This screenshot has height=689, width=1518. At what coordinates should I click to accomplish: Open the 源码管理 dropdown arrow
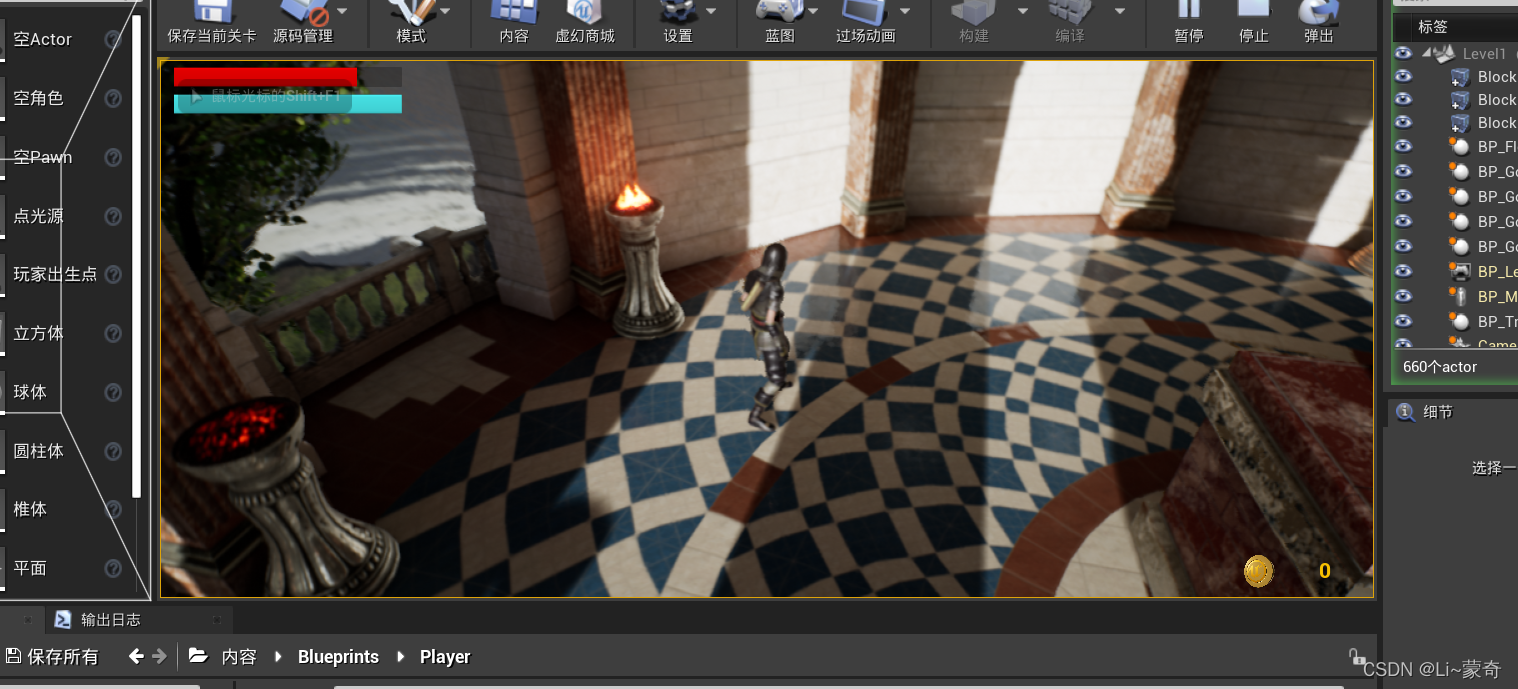point(342,11)
